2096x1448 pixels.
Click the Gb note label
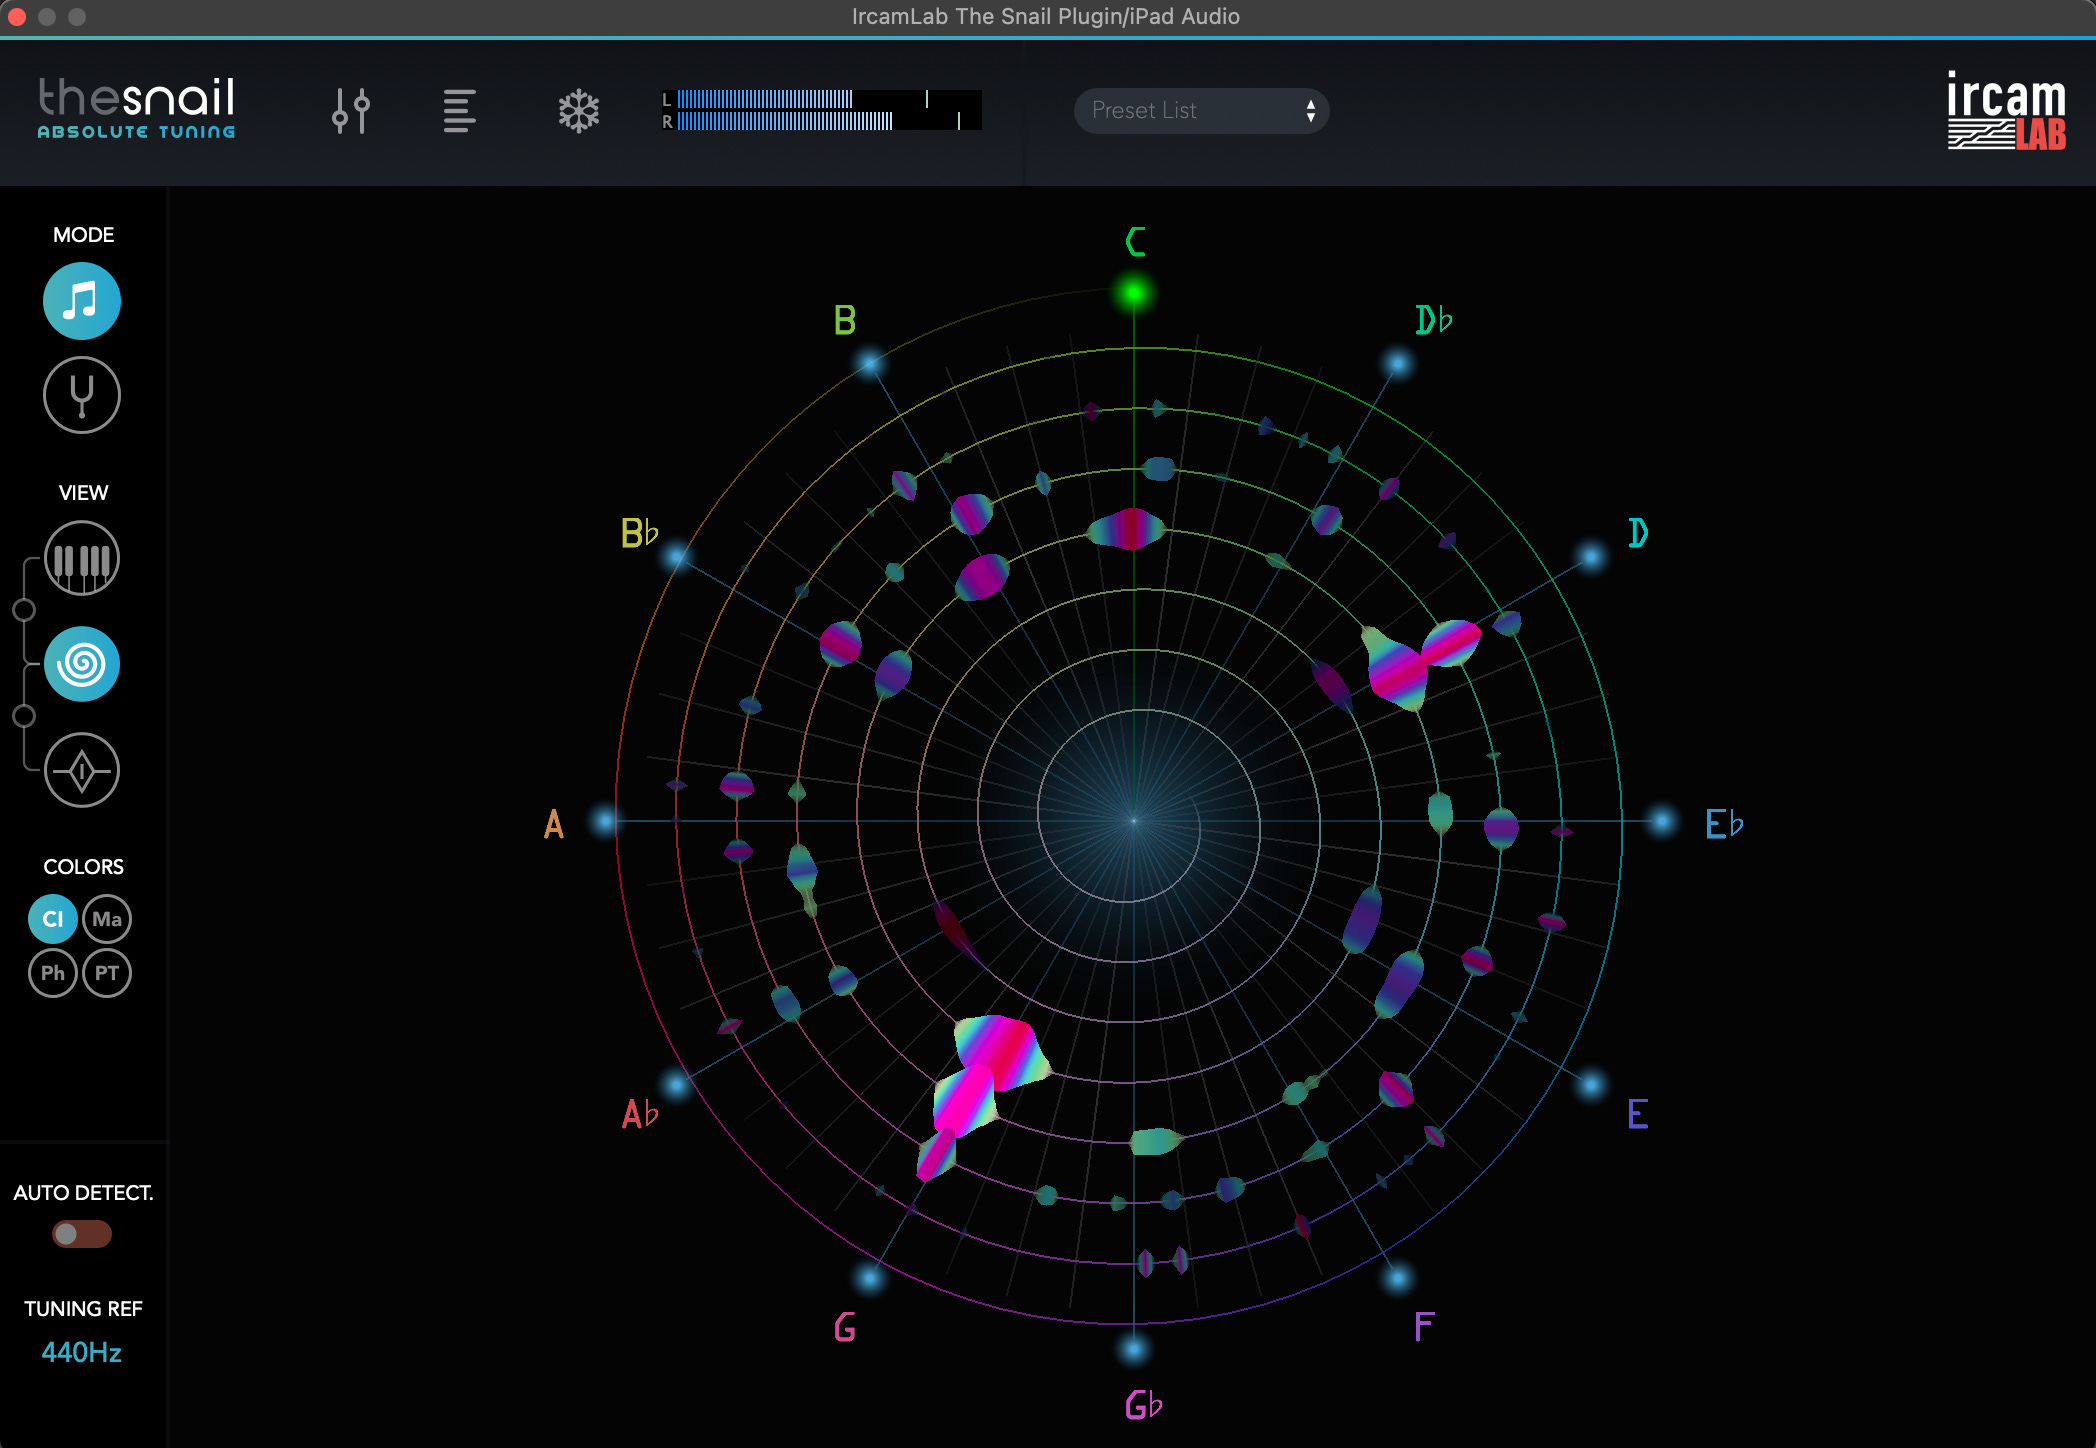(x=1143, y=1405)
